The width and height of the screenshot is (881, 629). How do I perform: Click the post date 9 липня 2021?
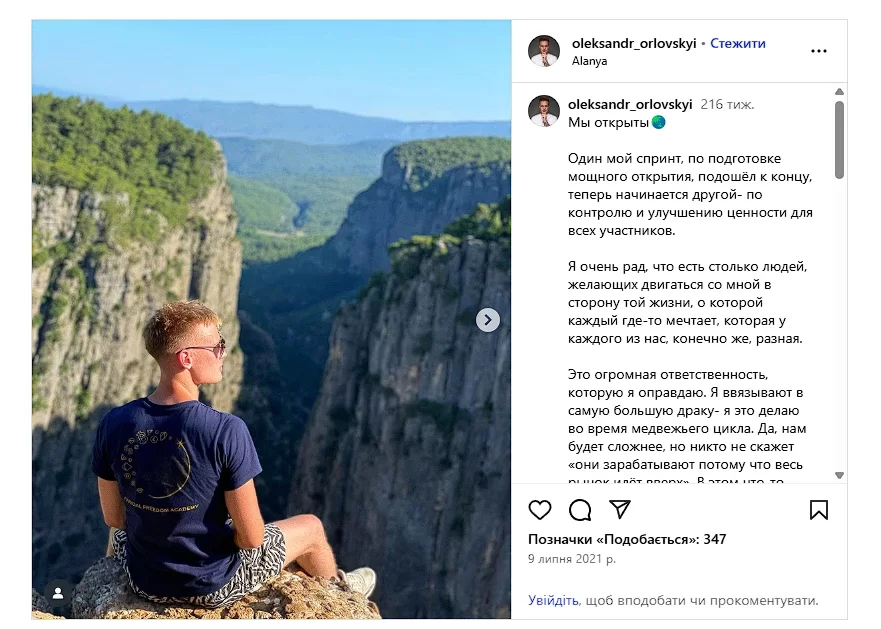pos(572,559)
